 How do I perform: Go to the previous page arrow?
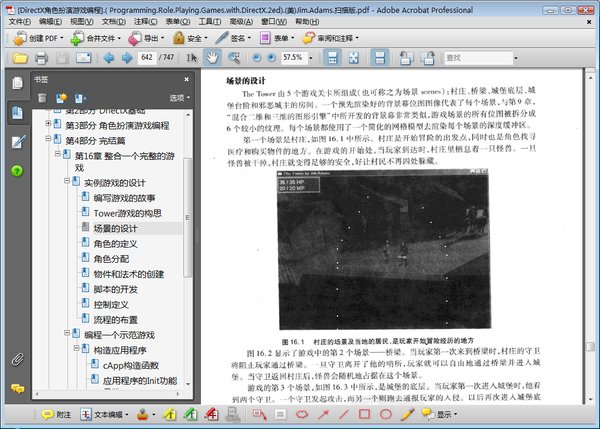click(110, 58)
